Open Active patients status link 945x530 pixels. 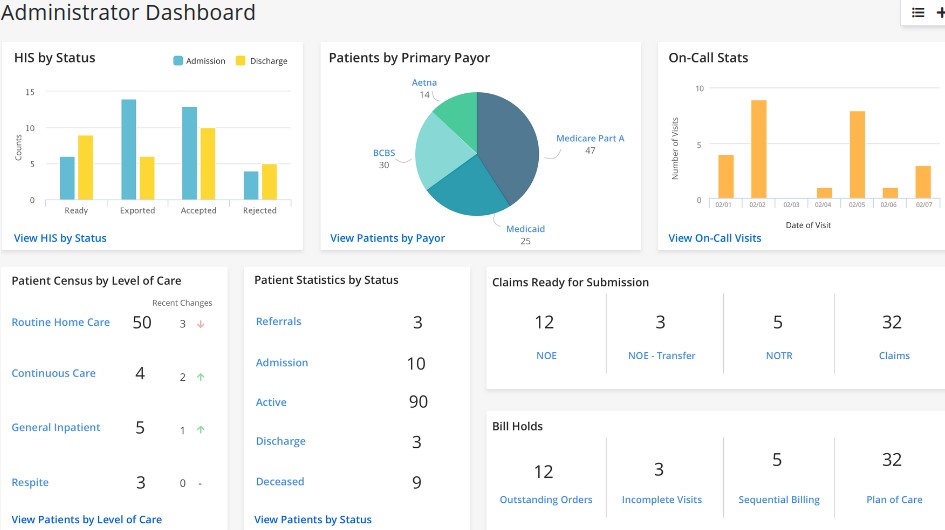(x=271, y=402)
